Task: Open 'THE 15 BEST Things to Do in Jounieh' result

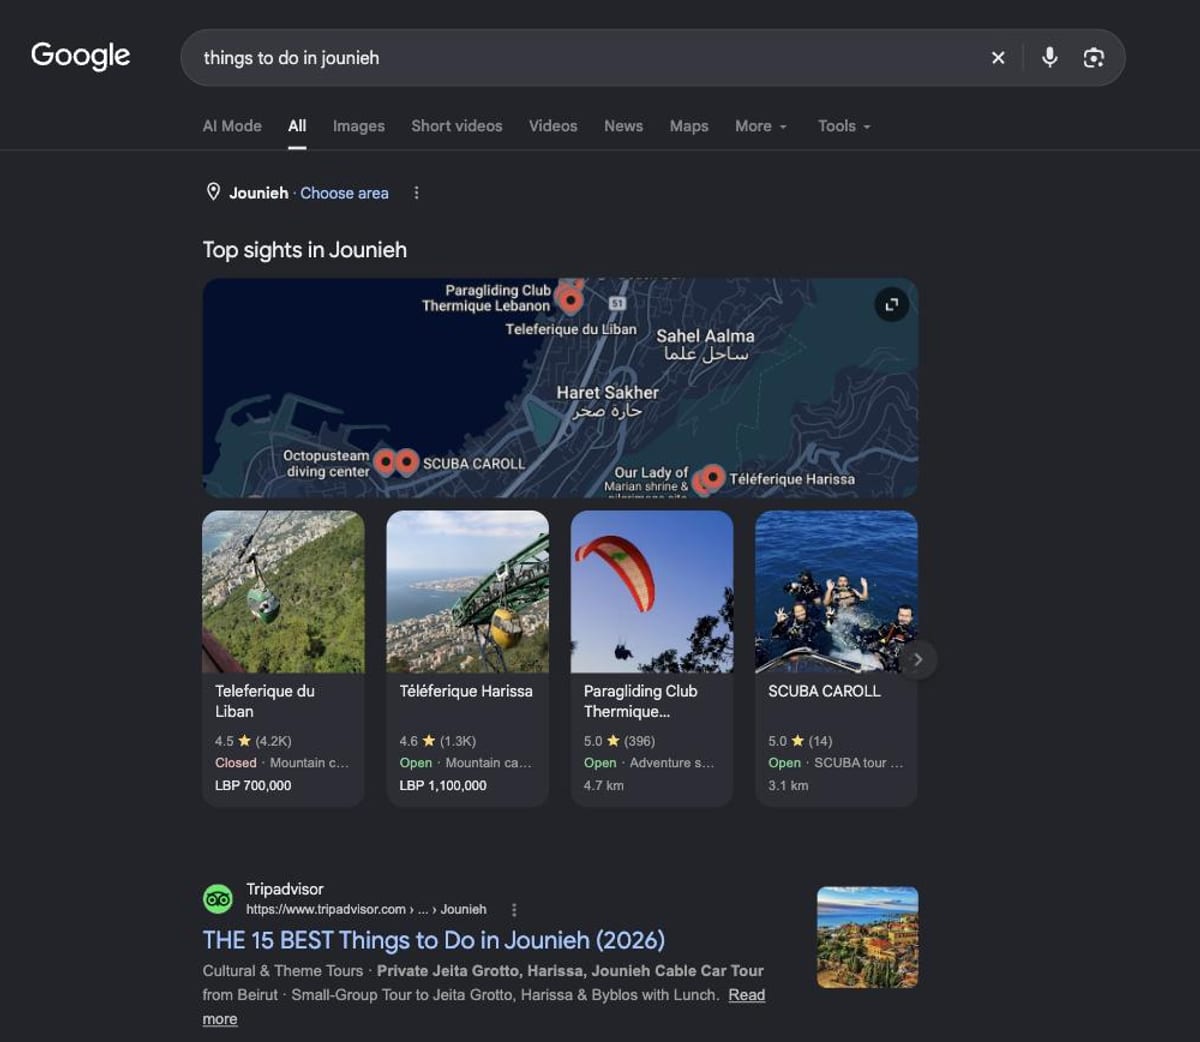Action: pos(434,940)
